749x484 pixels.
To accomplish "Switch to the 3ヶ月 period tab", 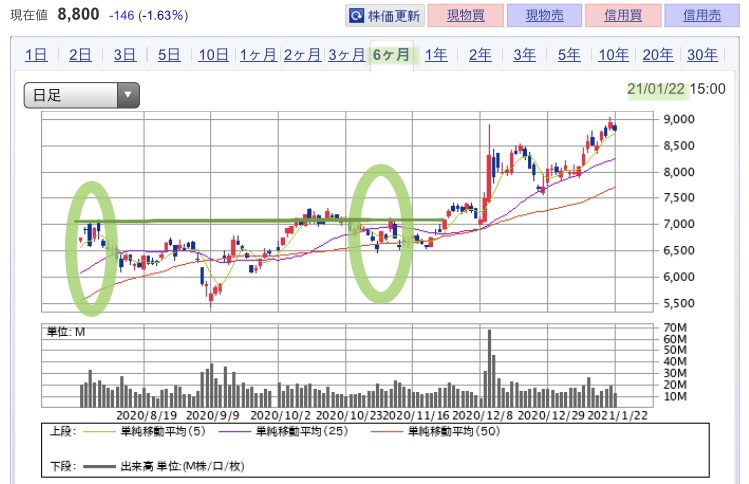I will (x=347, y=55).
